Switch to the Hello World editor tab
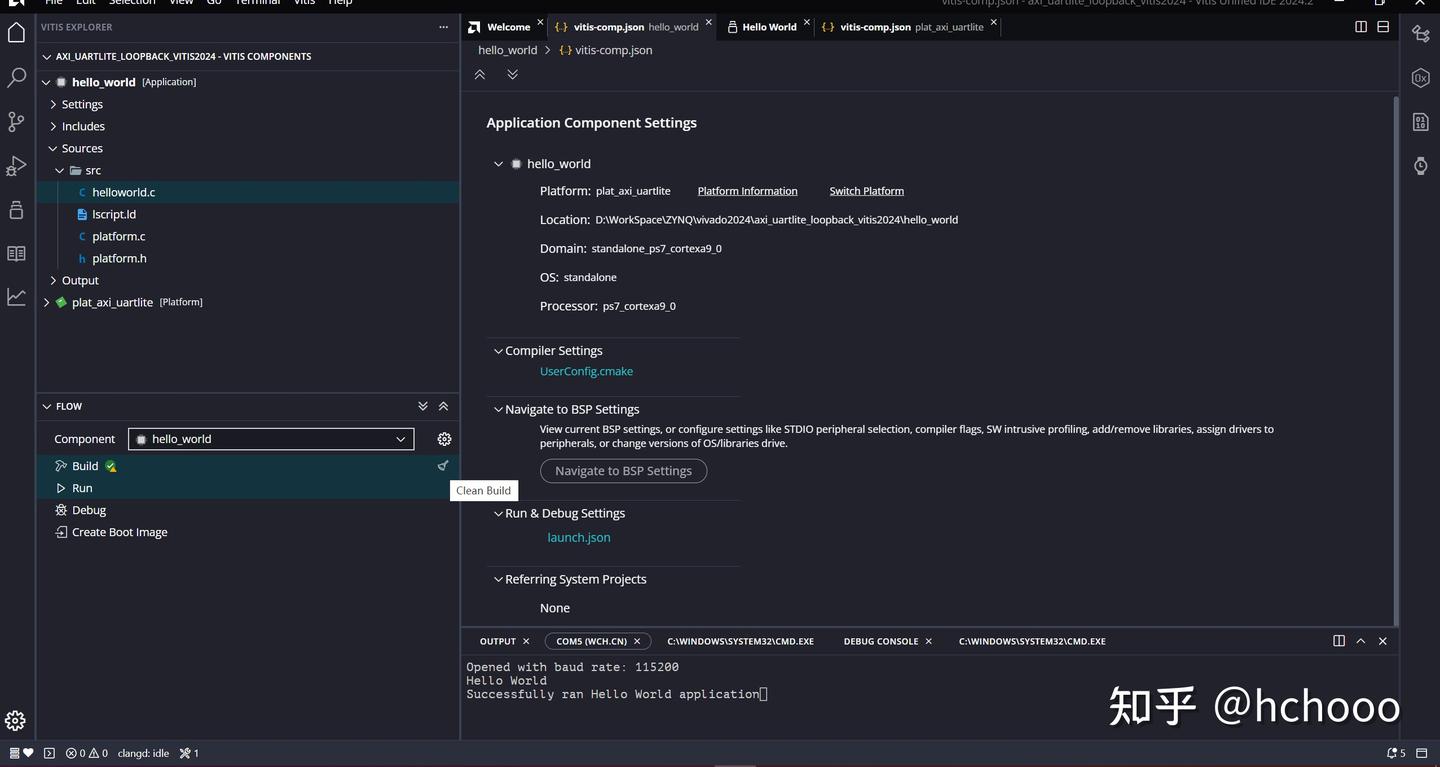The width and height of the screenshot is (1440, 767). [769, 27]
